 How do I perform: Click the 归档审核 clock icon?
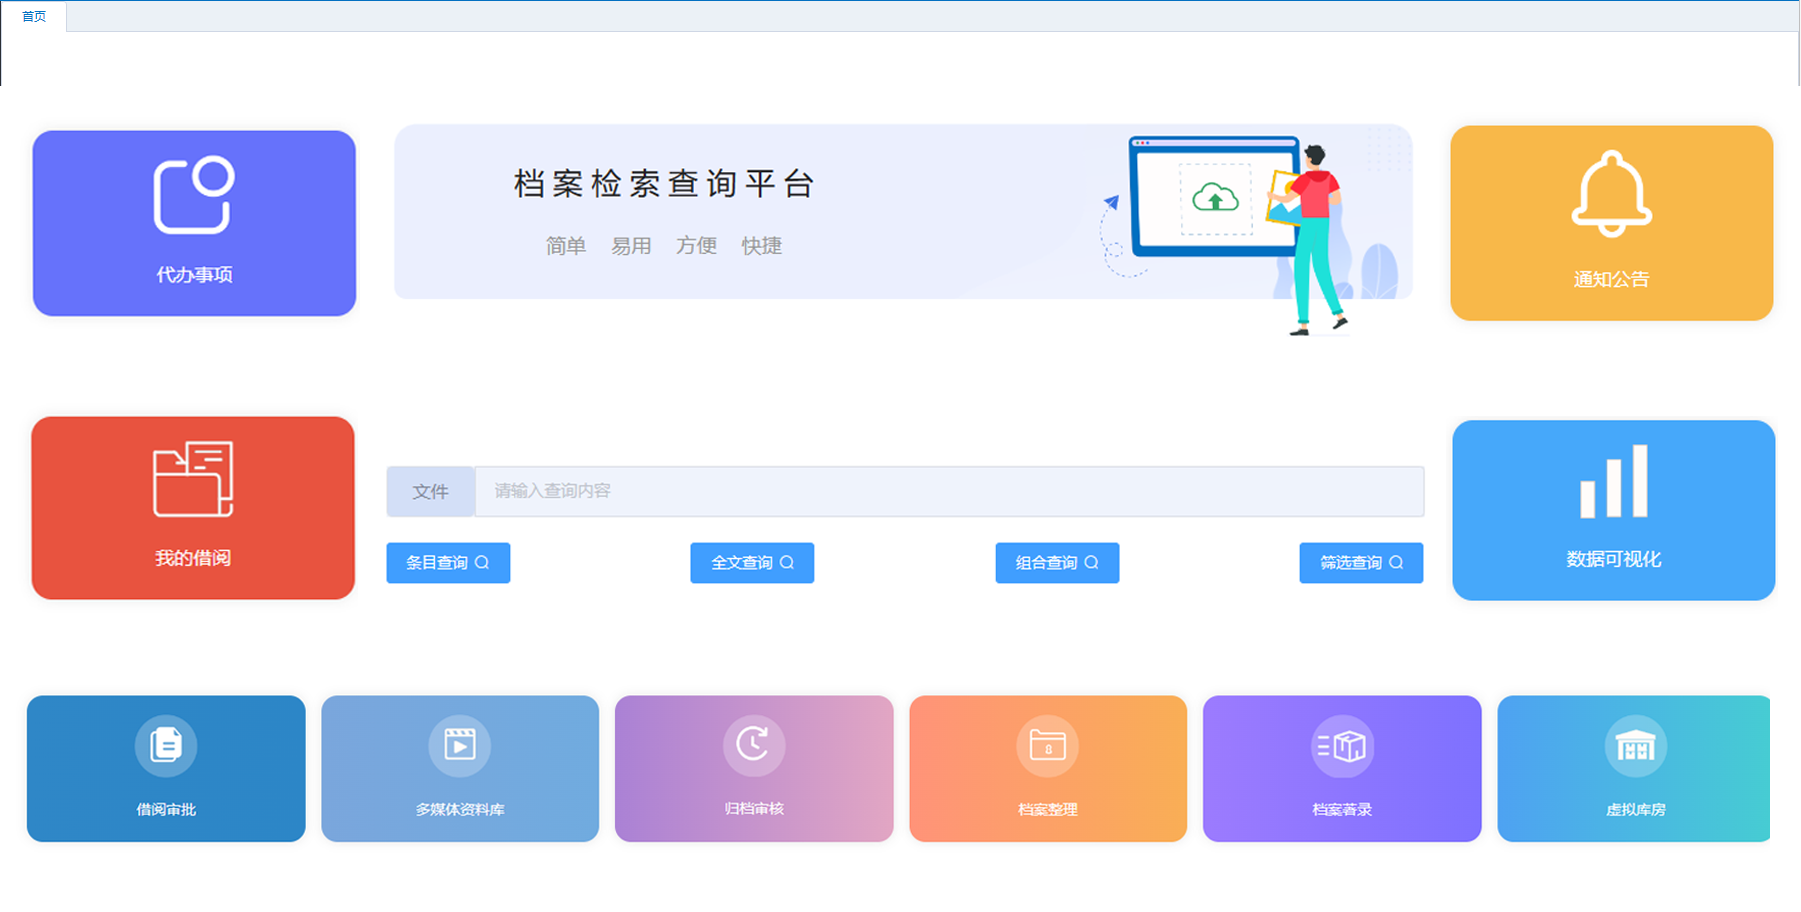point(754,745)
